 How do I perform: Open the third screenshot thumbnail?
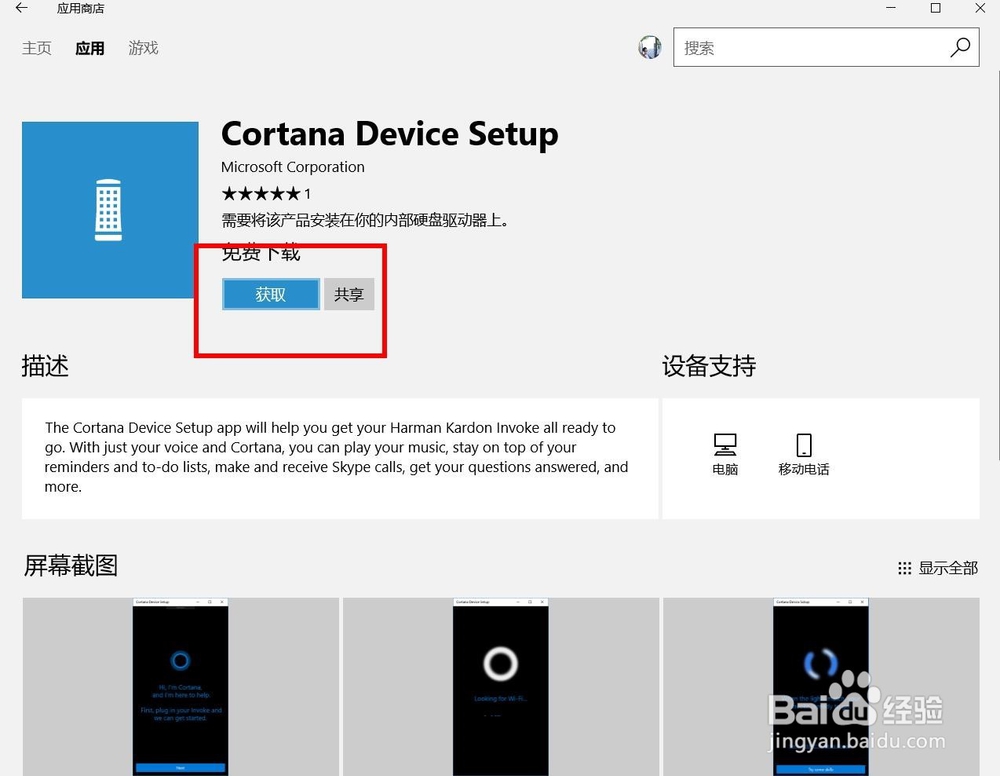pyautogui.click(x=821, y=687)
